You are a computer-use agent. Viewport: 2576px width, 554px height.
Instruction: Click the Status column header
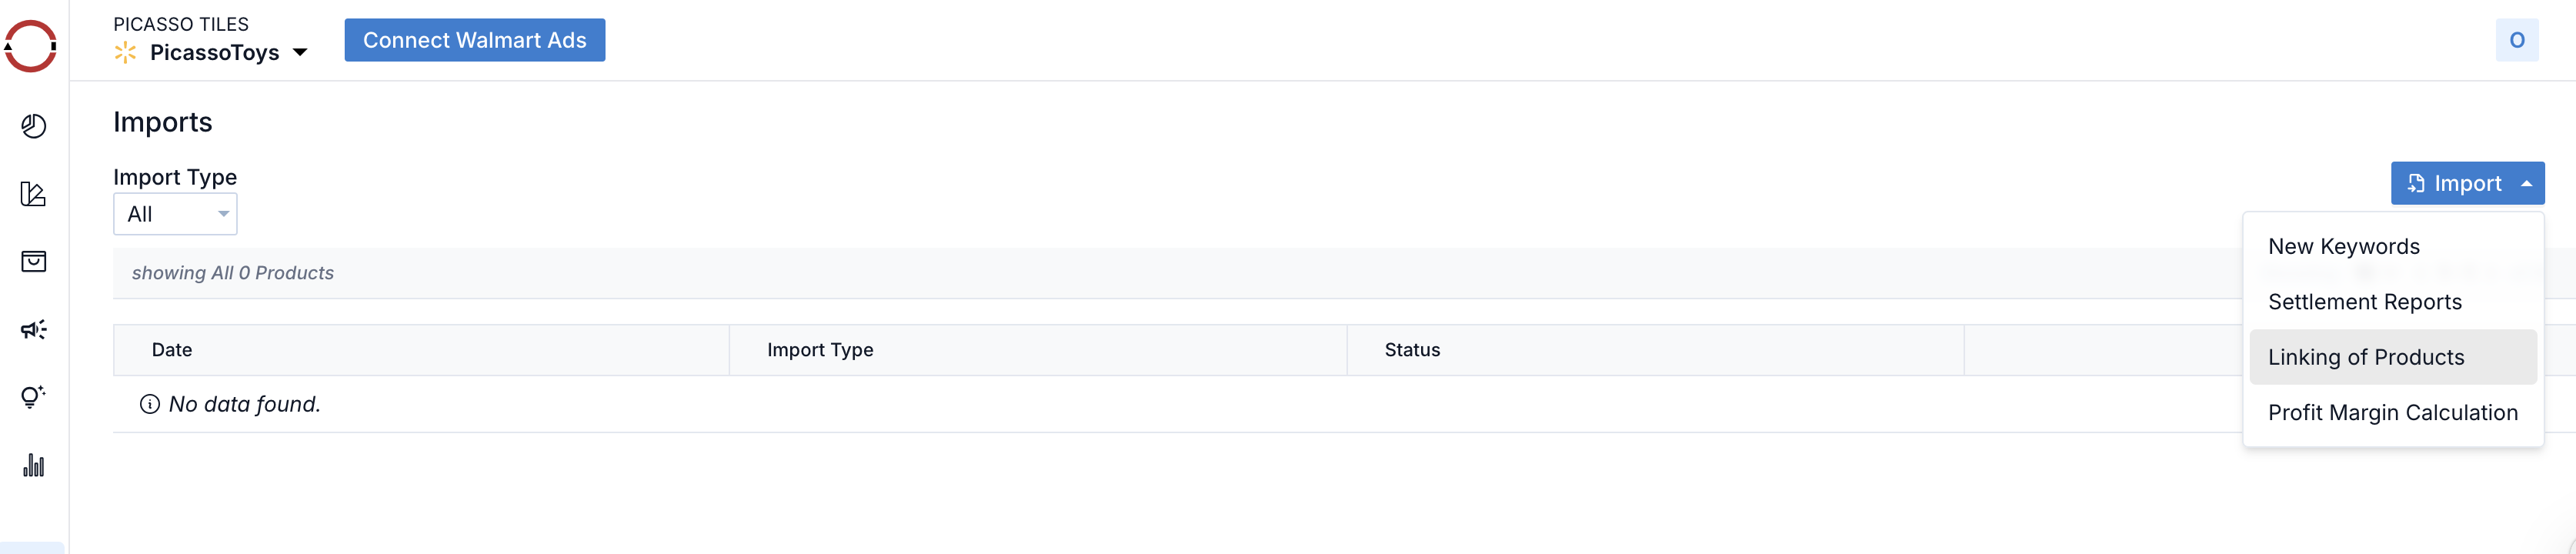click(1411, 350)
